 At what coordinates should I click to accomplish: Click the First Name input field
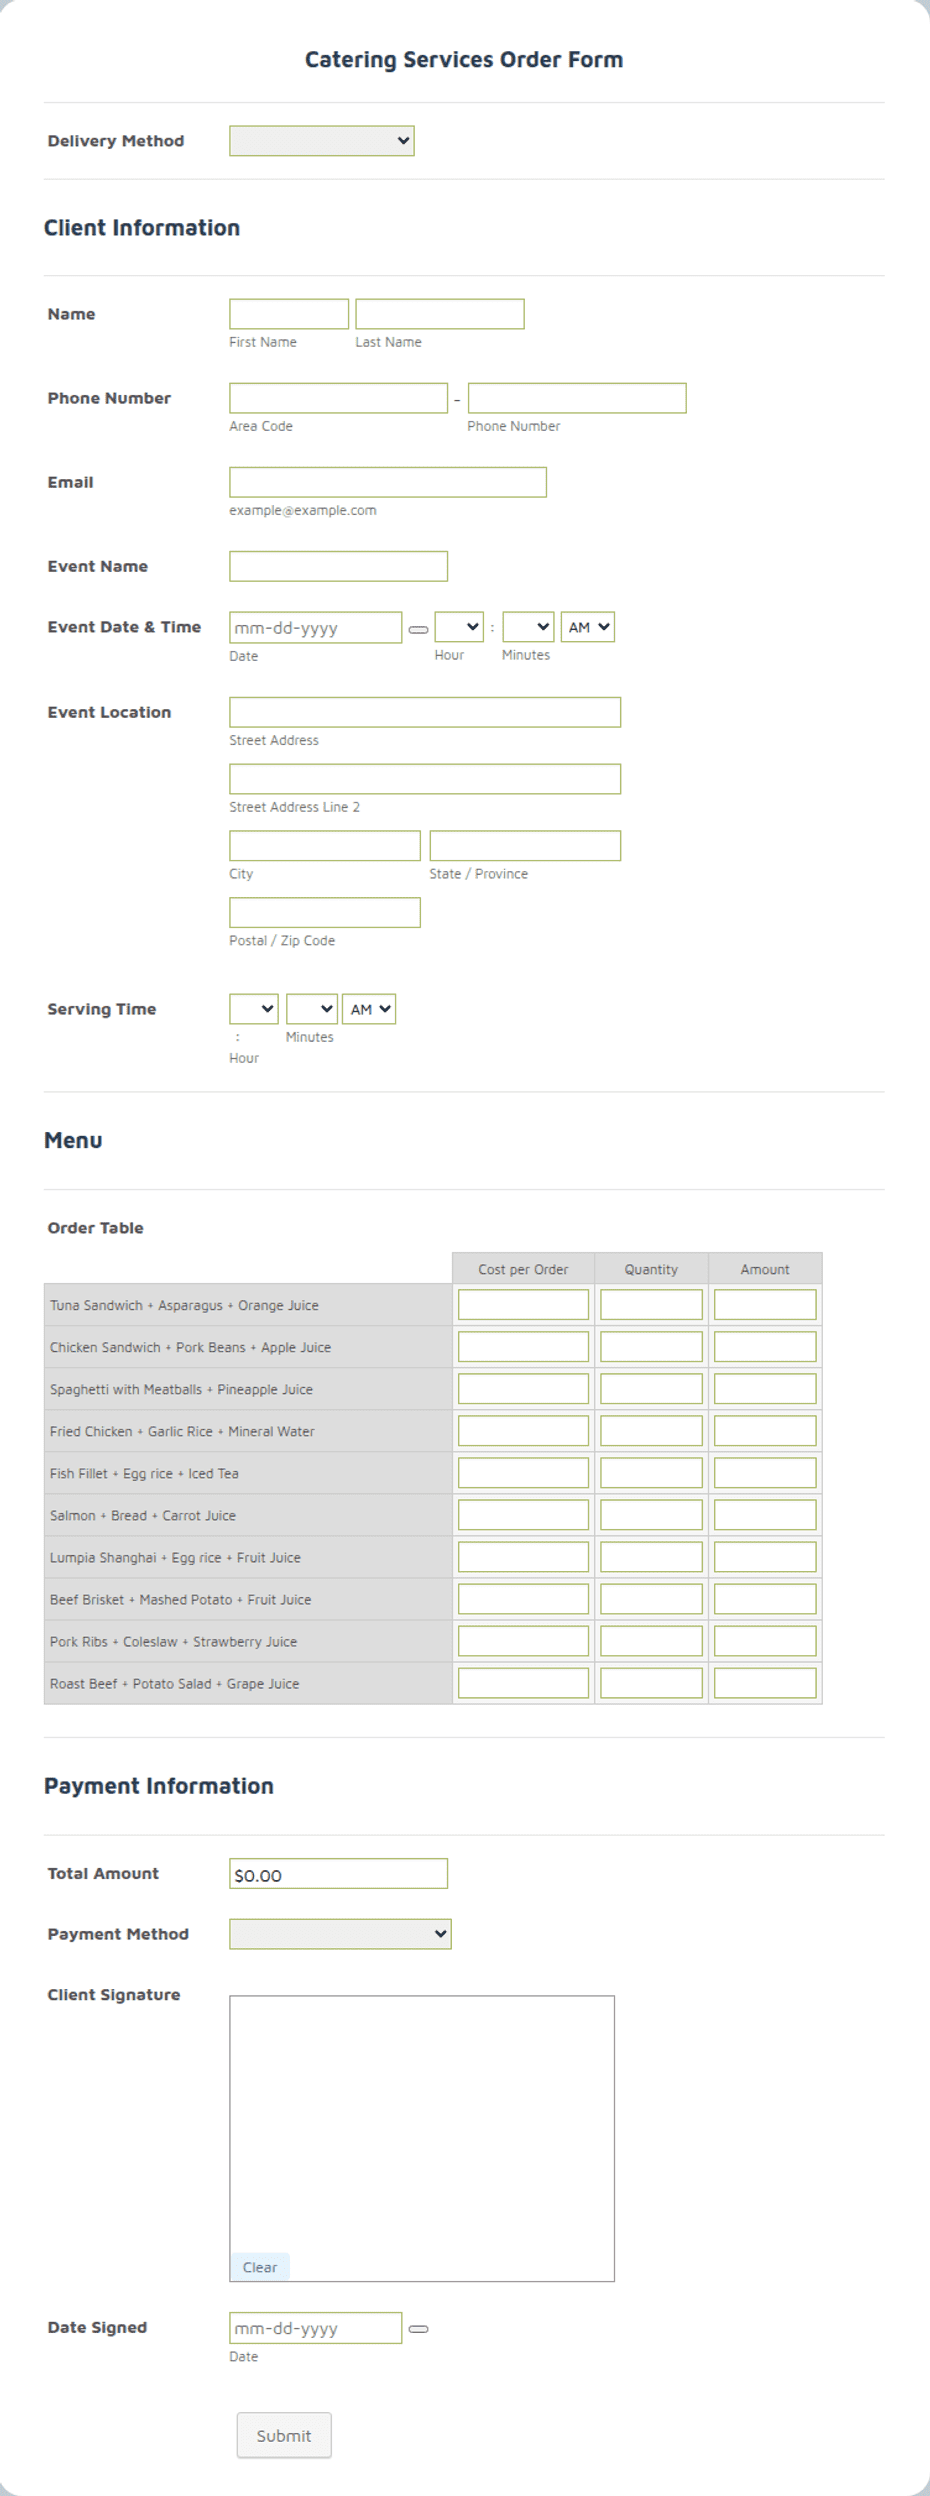(x=289, y=314)
